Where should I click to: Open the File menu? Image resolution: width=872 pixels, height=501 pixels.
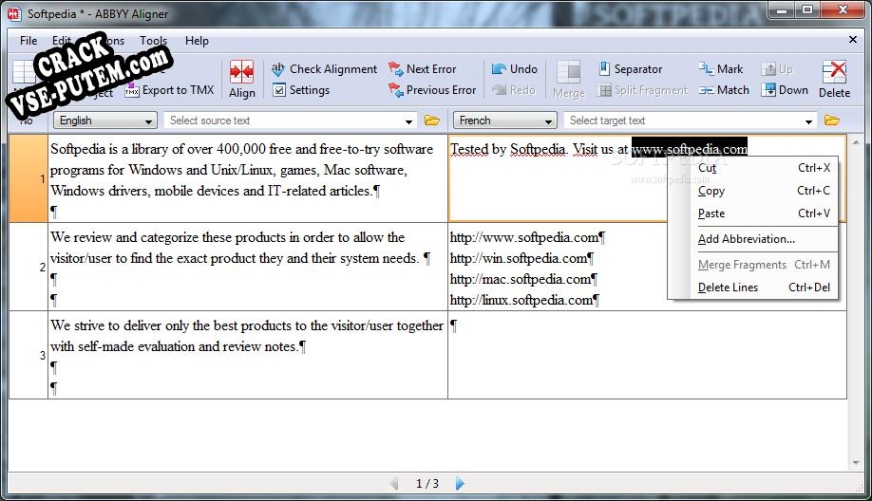pos(28,41)
